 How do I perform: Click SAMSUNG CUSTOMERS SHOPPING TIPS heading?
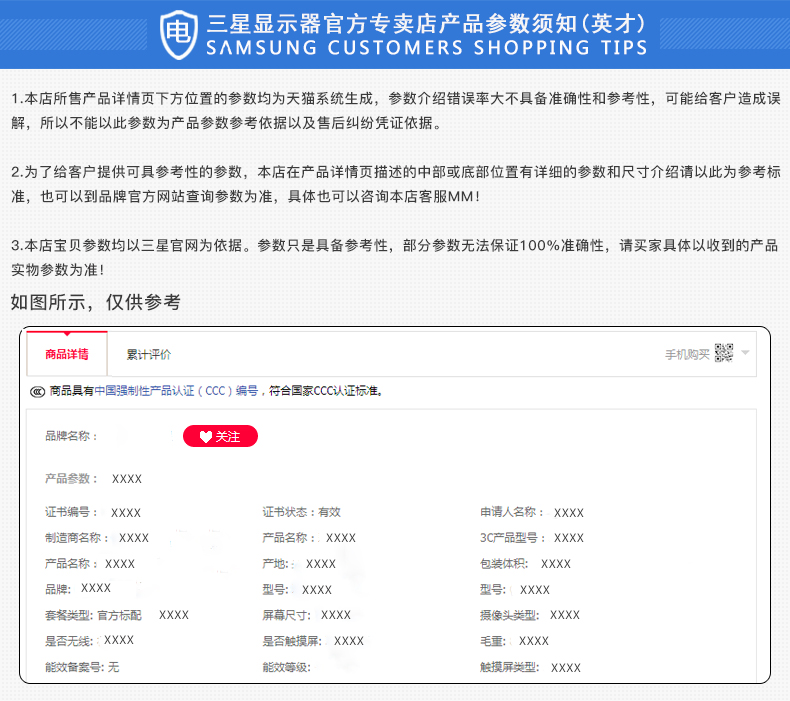[x=427, y=47]
